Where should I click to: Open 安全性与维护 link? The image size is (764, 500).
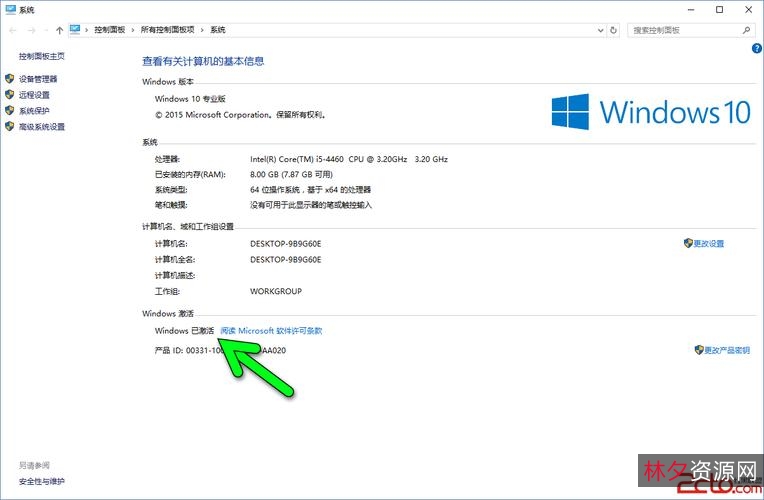41,481
